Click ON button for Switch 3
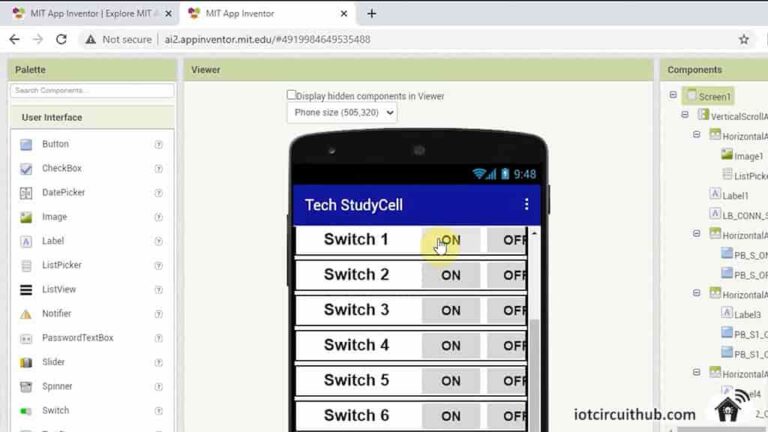 (451, 311)
